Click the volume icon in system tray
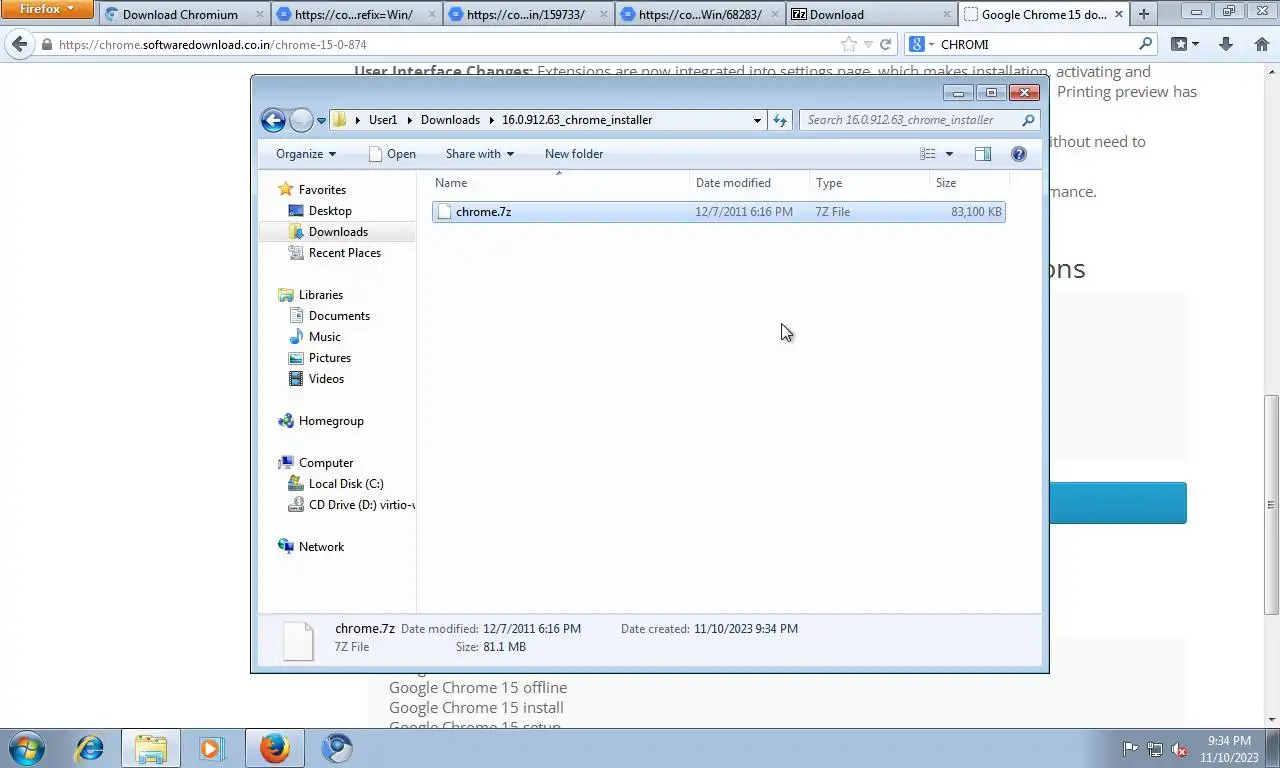The image size is (1280, 768). click(x=1179, y=749)
